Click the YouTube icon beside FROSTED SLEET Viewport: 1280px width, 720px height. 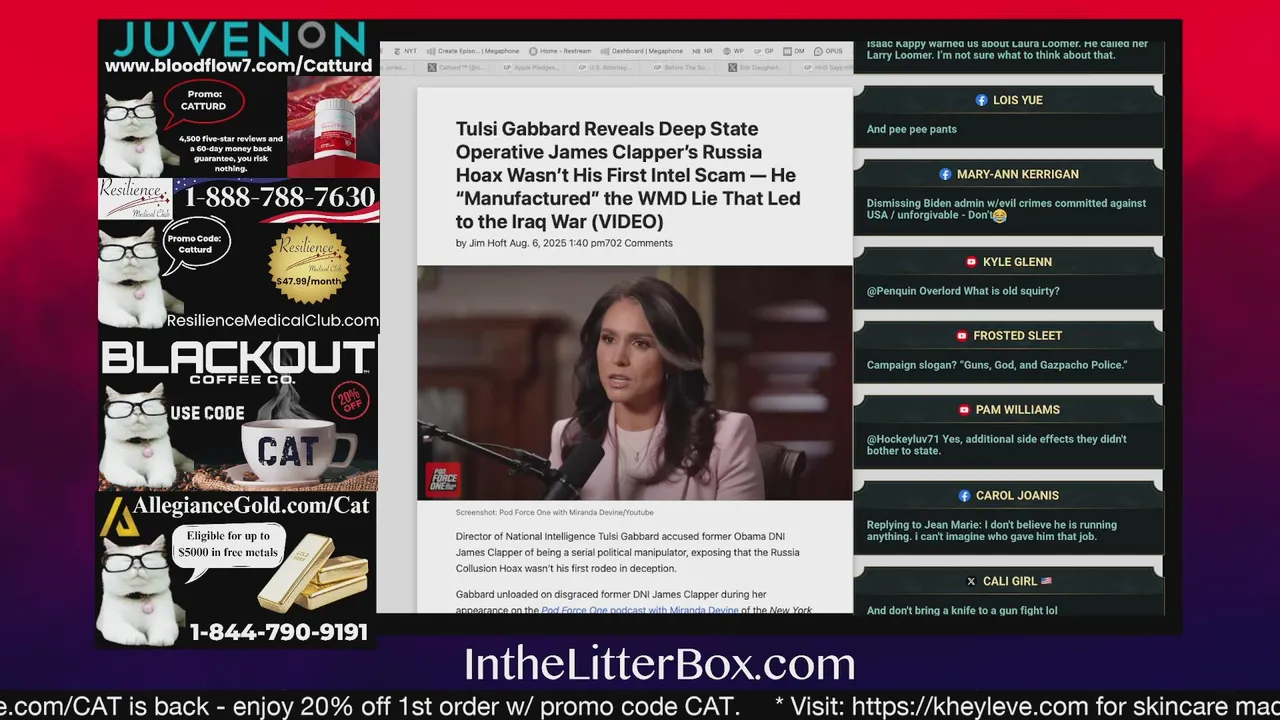tap(962, 336)
